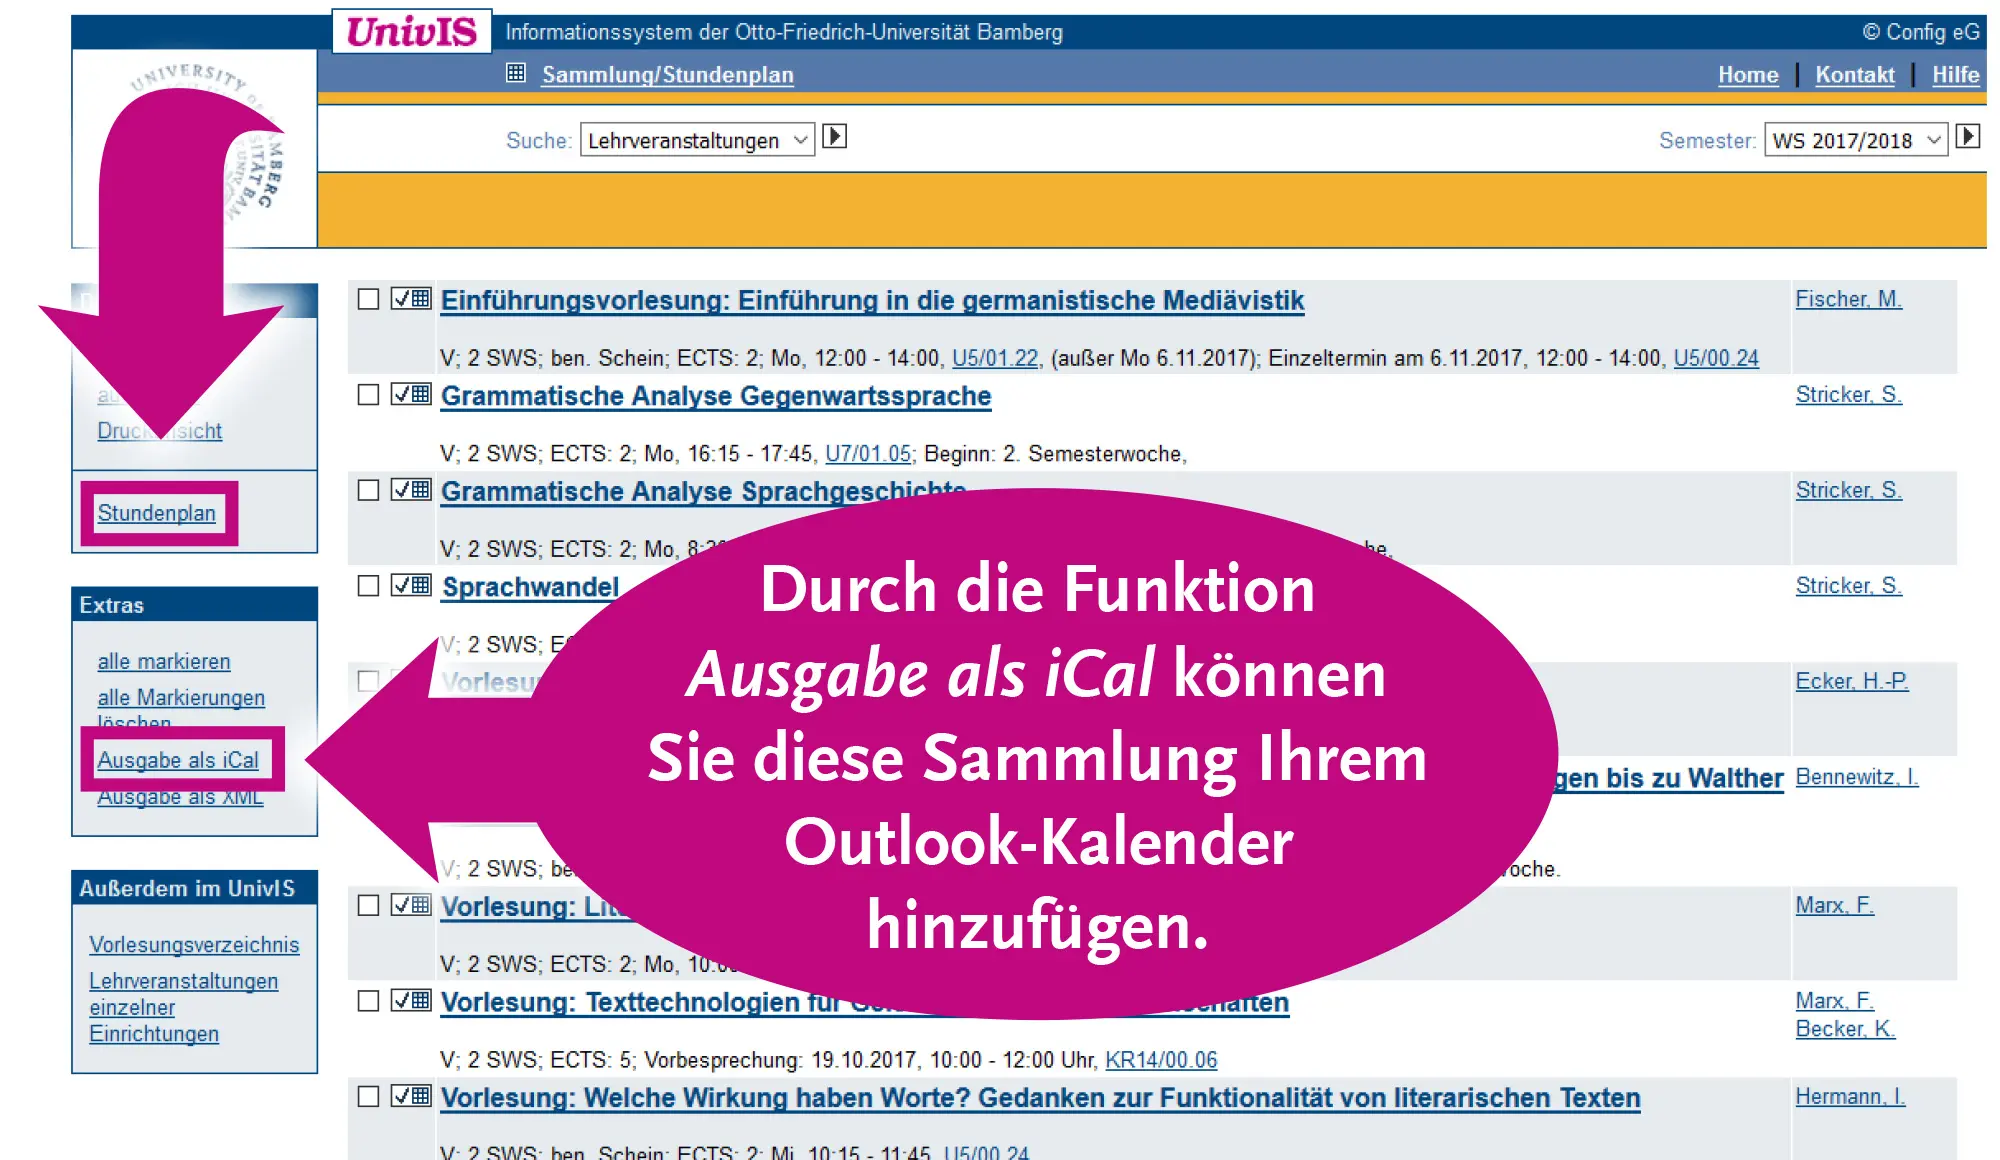Check the box in the Marx, F. only row
2000x1160 pixels.
coord(369,905)
